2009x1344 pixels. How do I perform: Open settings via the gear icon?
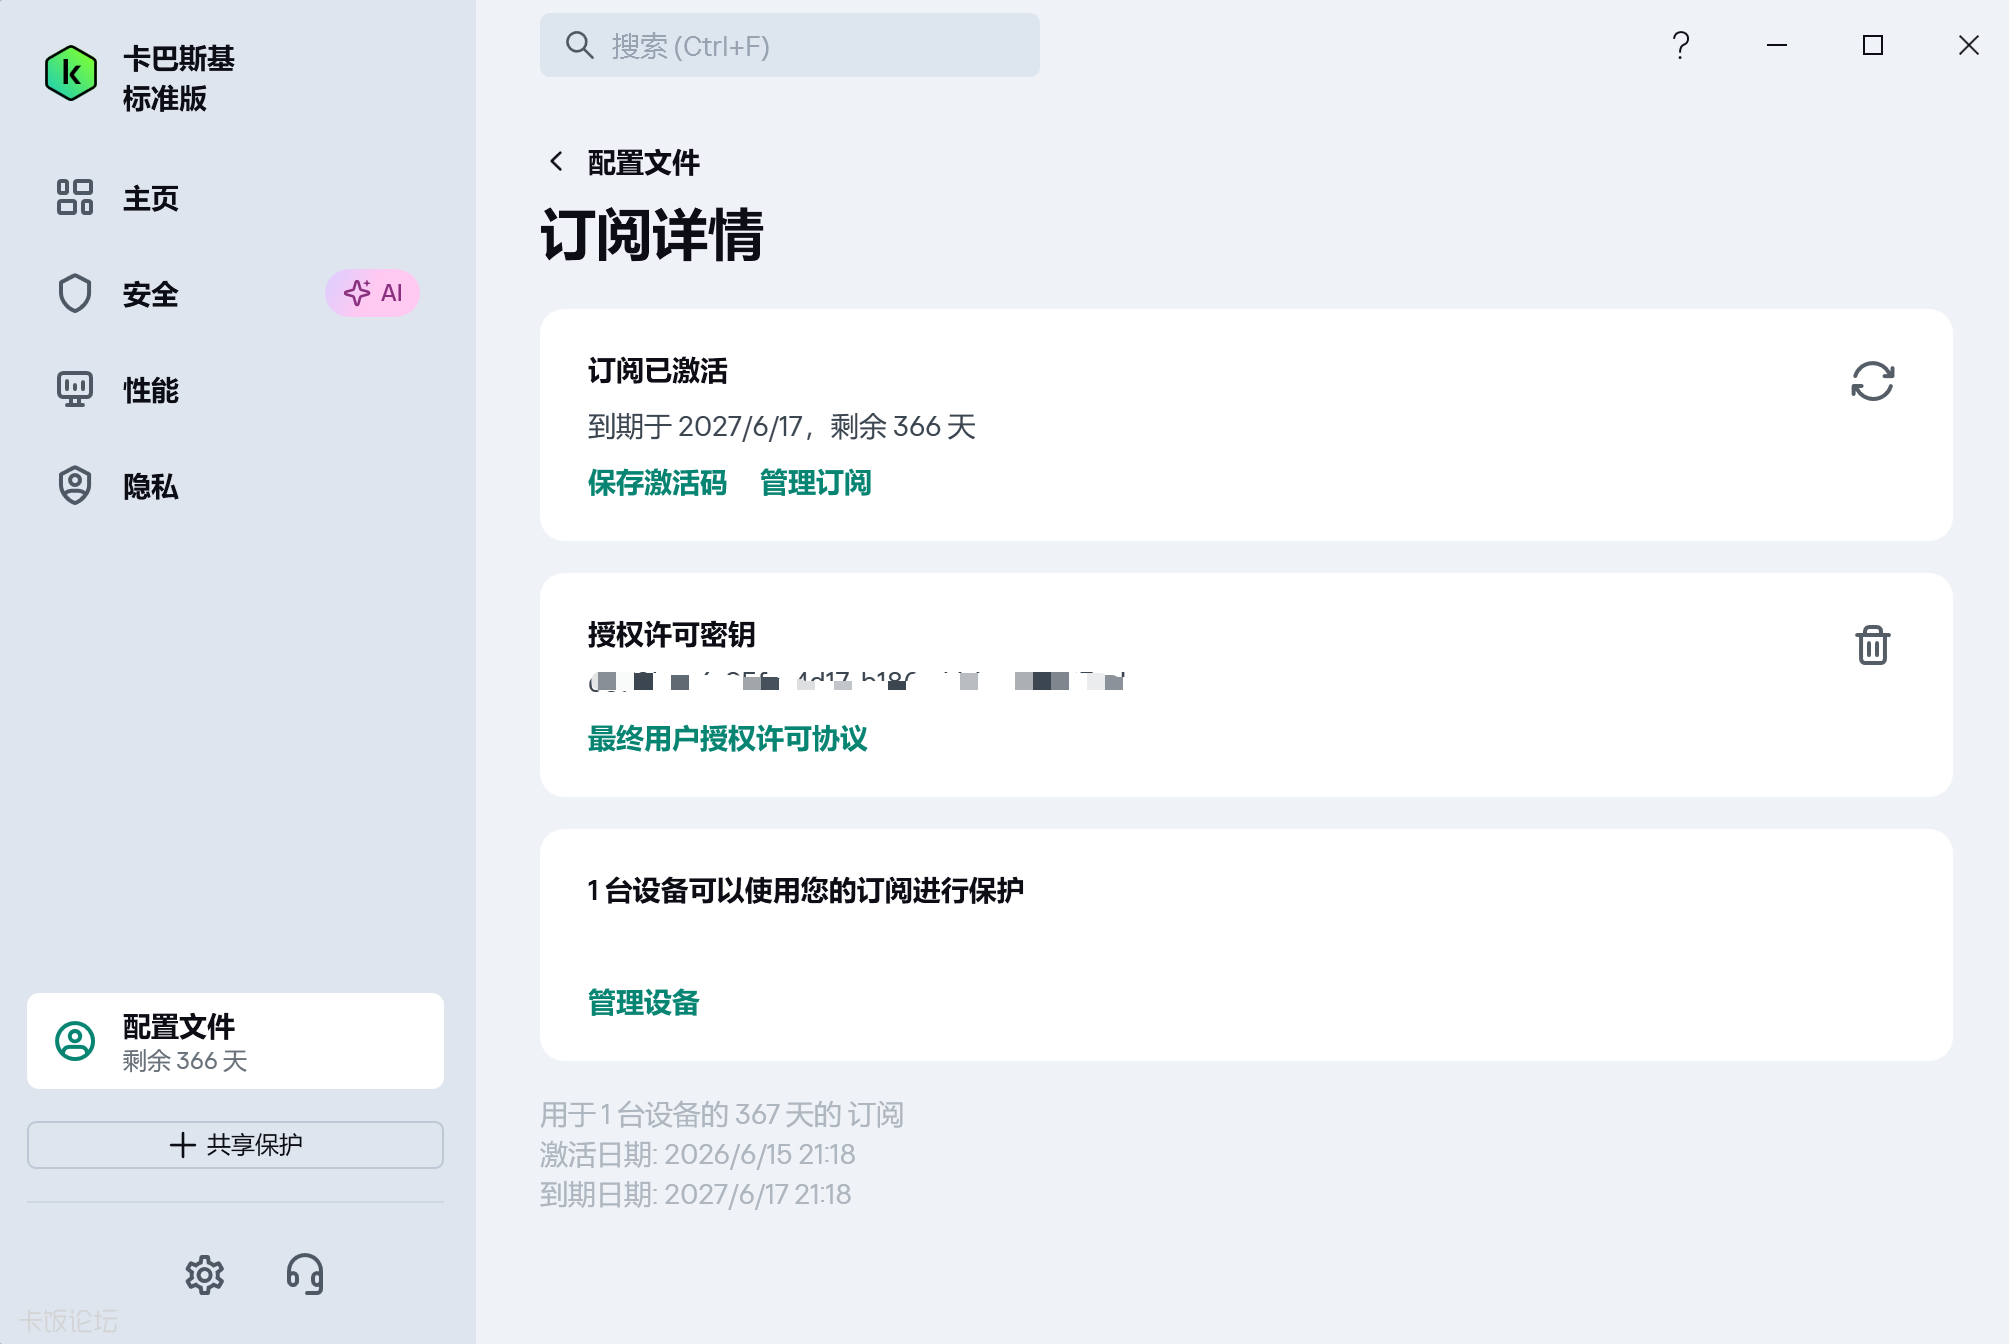205,1275
